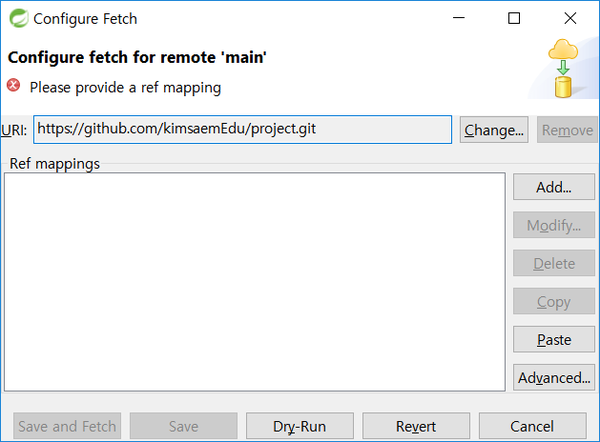
Task: Run a Dry-Run of the fetch
Action: tap(300, 426)
